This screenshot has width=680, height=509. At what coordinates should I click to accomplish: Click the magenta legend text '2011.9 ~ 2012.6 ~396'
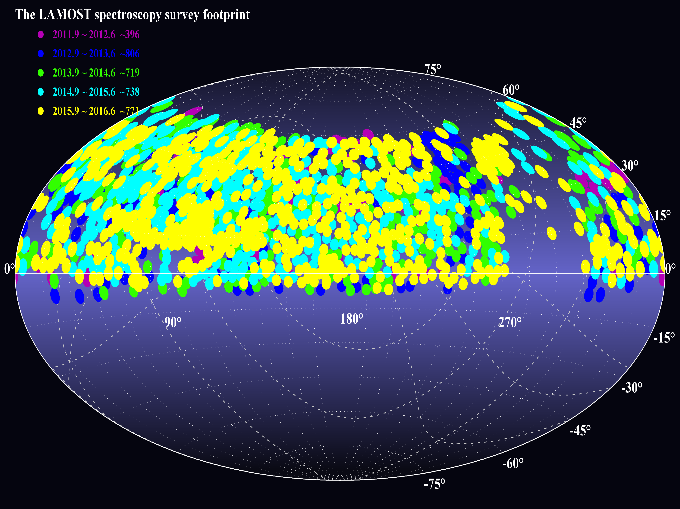click(96, 35)
